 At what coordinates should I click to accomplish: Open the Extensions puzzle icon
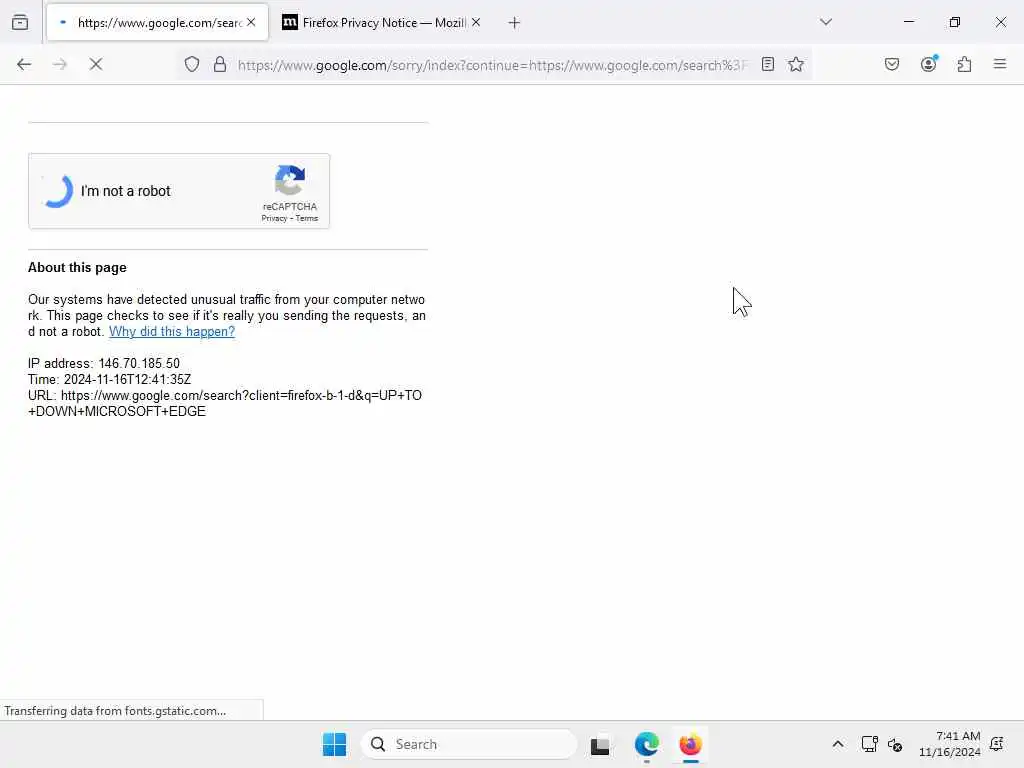(x=965, y=64)
